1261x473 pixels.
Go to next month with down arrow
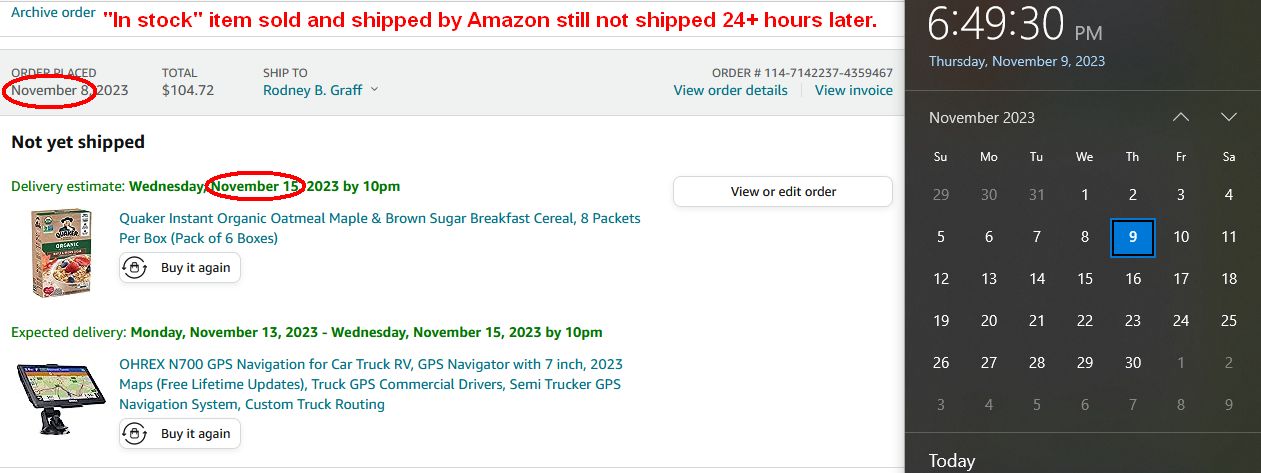[1229, 117]
